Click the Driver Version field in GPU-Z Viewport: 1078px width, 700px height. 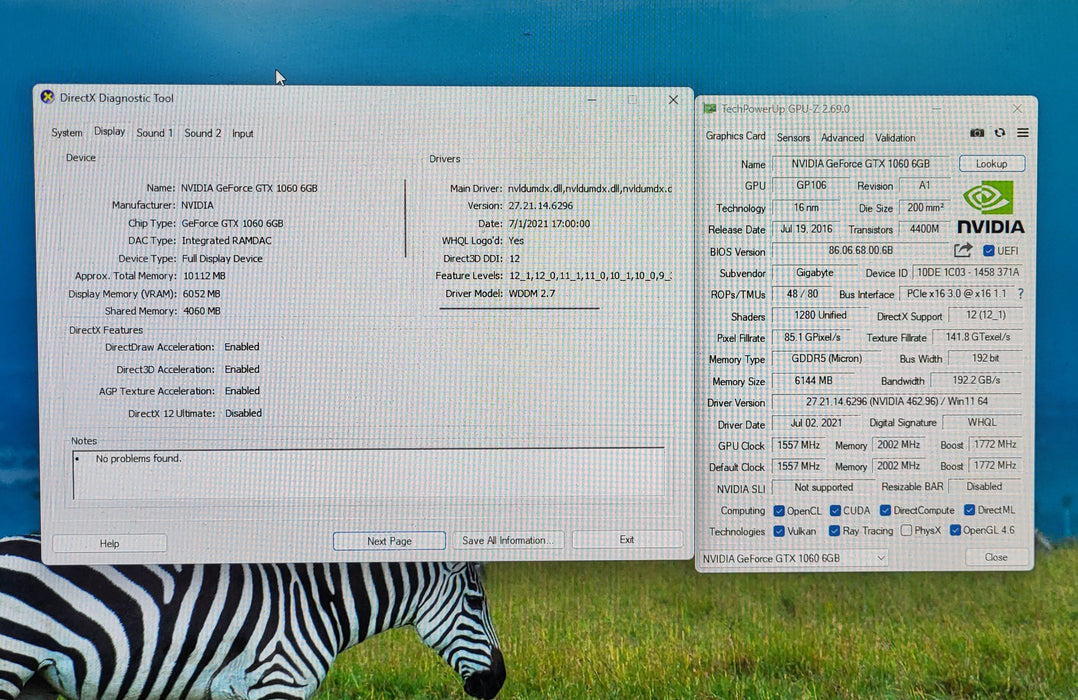click(x=897, y=401)
